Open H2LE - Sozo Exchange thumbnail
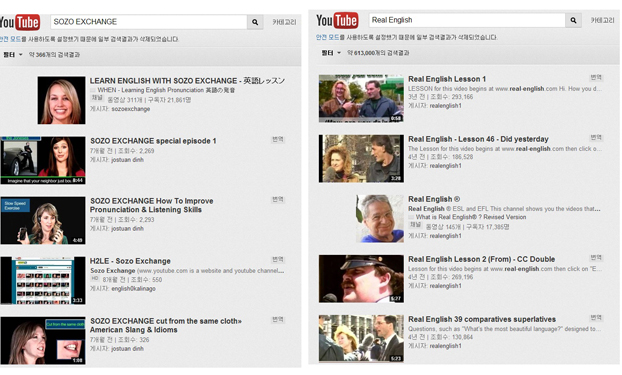Image resolution: width=622 pixels, height=375 pixels. [43, 280]
